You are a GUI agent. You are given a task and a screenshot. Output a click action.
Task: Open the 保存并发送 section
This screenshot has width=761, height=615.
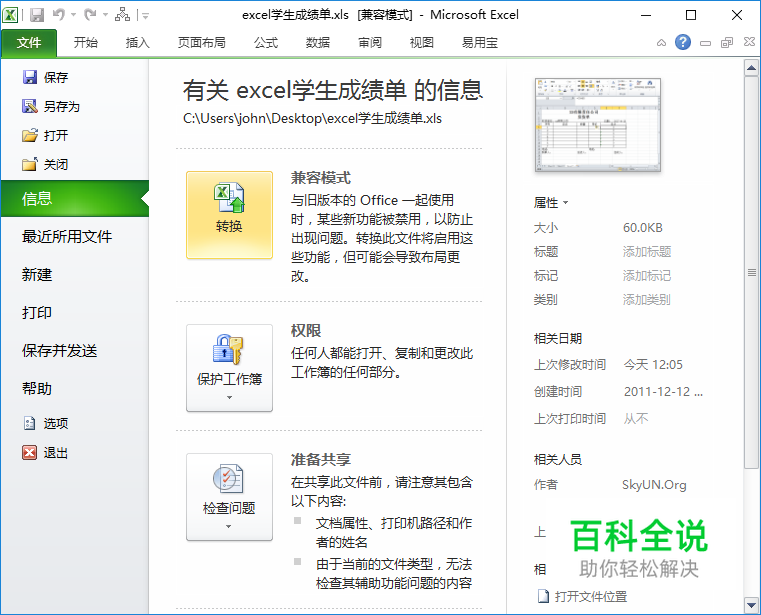click(x=59, y=350)
